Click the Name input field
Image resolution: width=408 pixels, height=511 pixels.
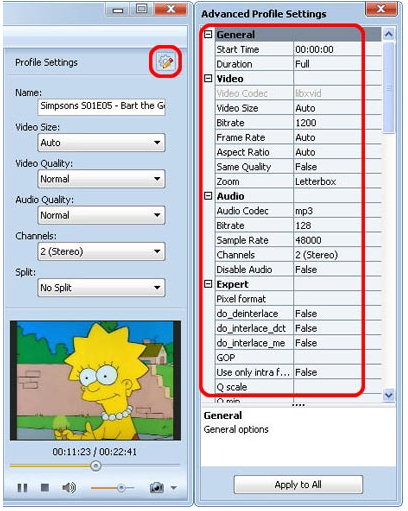pyautogui.click(x=101, y=107)
